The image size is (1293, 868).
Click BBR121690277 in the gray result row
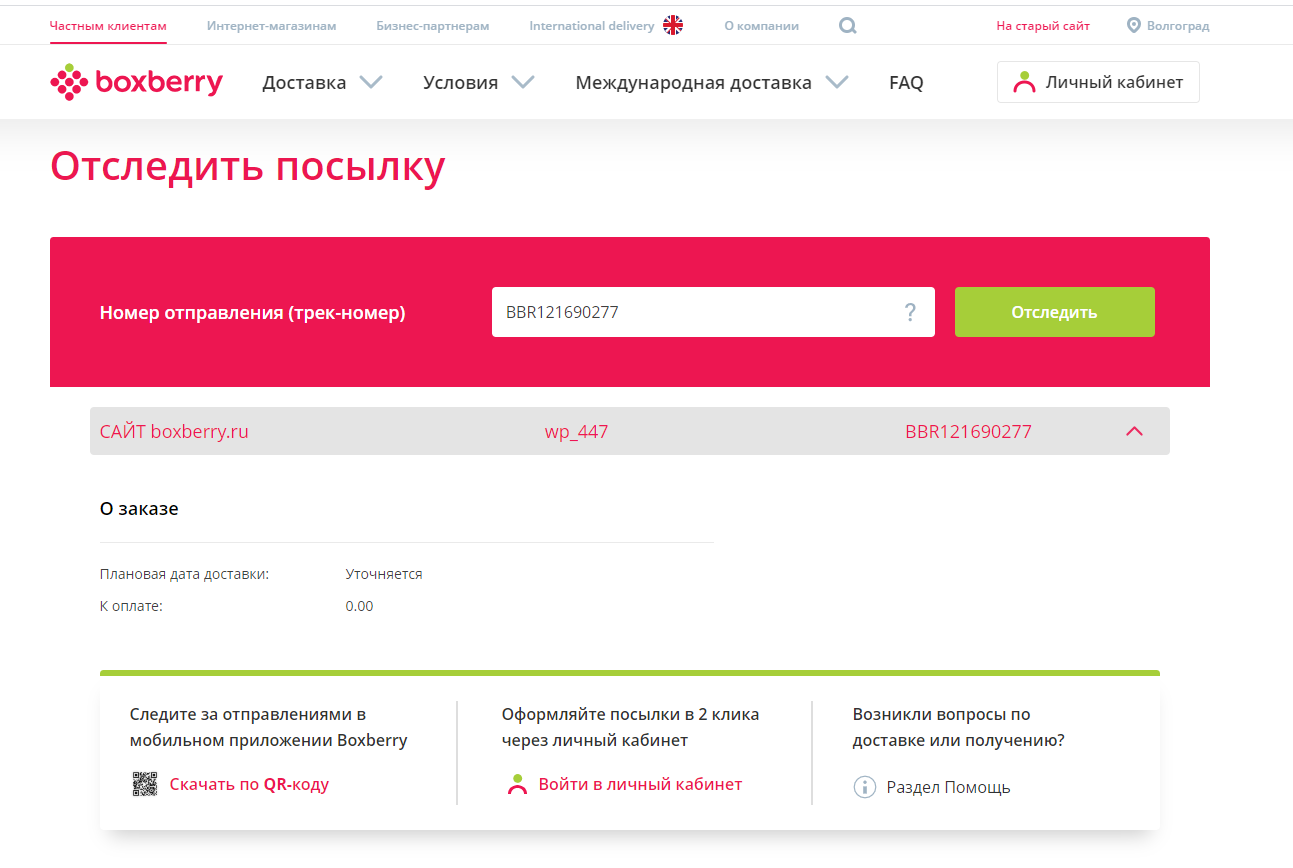point(968,431)
